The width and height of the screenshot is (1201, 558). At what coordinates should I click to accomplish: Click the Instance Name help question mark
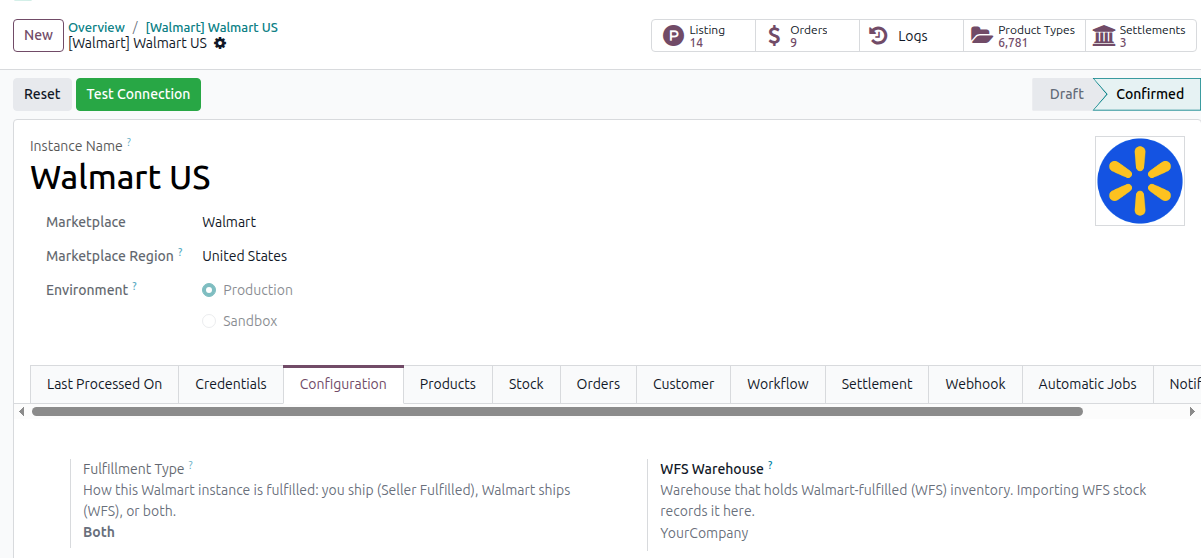[x=129, y=143]
